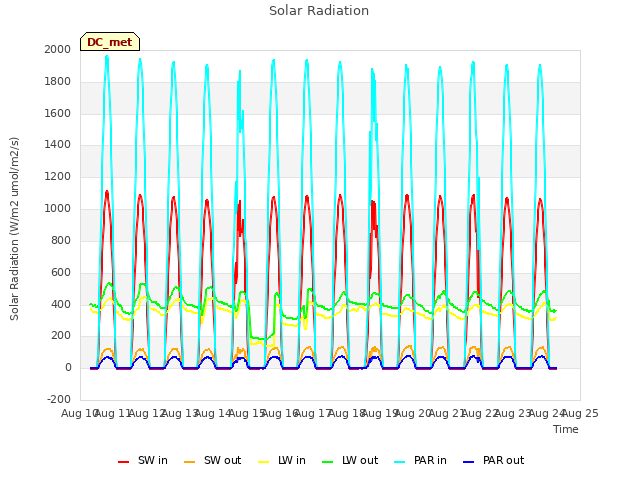Click the 2000 y-axis tick label
Screen dimensions: 640x480
pos(58,49)
